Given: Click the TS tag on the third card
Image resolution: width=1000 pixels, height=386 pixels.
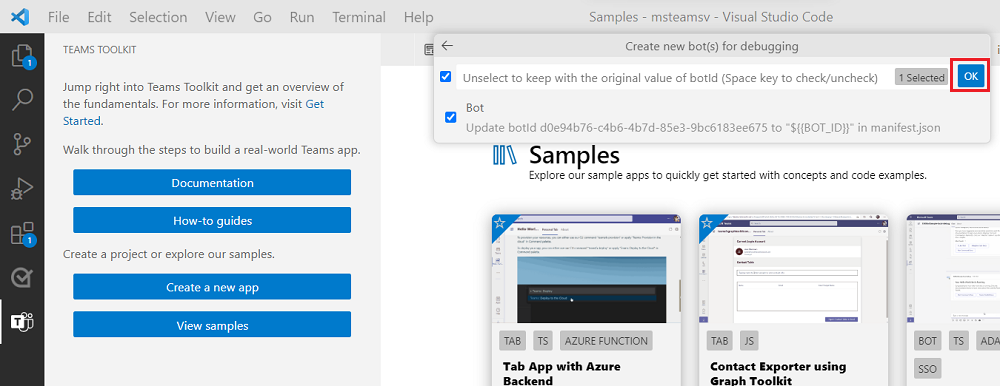Looking at the screenshot, I should tap(958, 341).
